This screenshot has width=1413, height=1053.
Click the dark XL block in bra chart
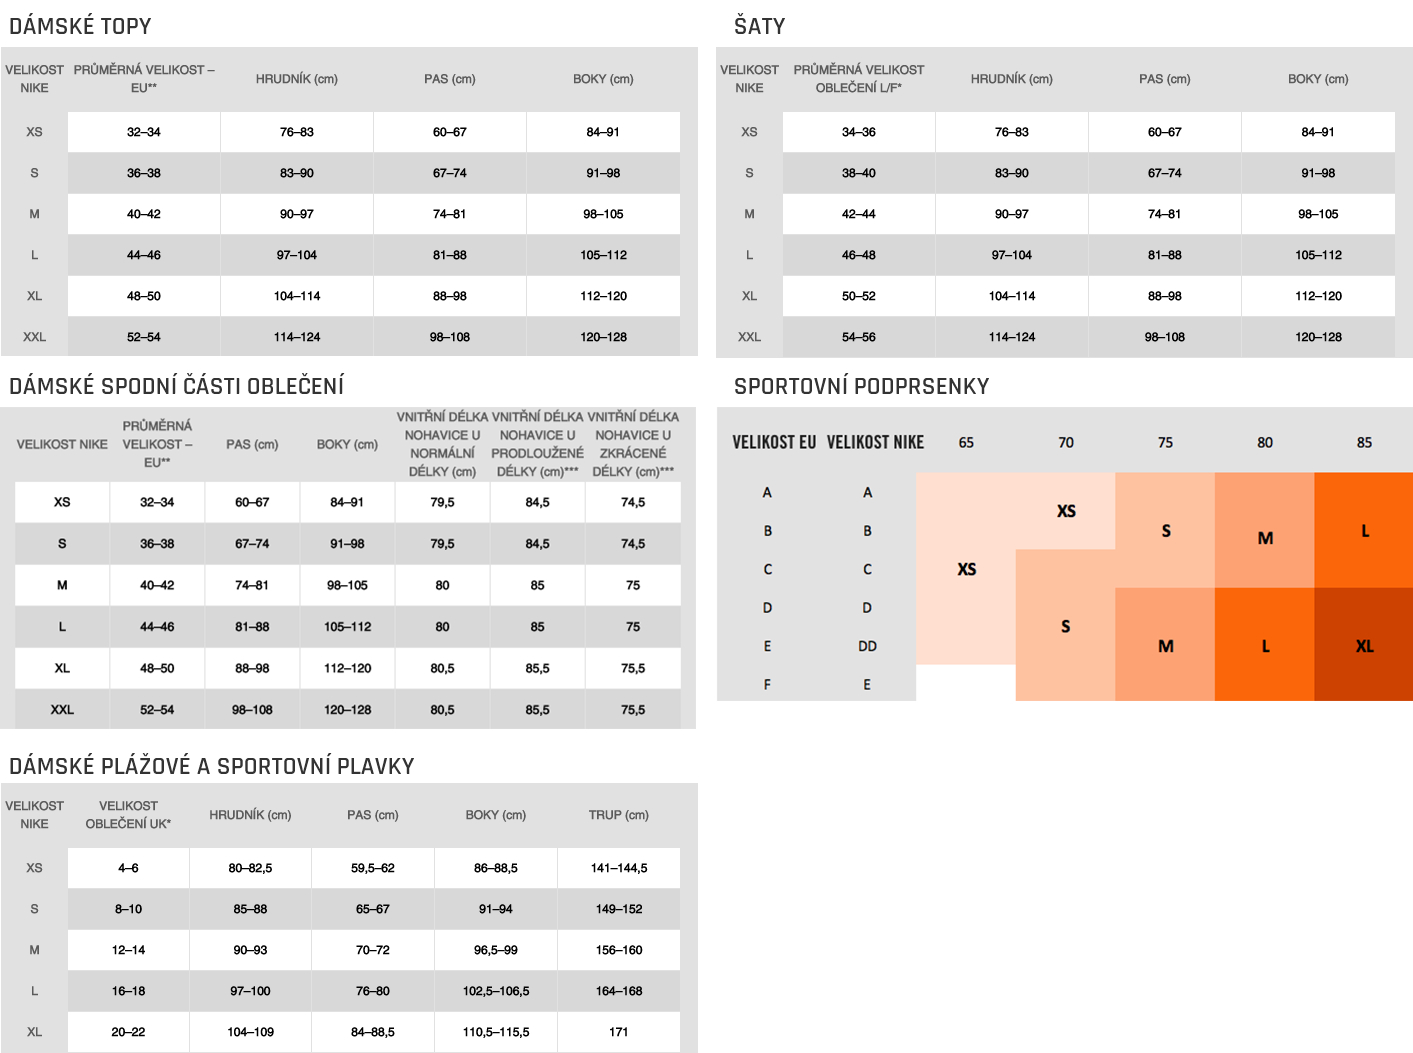(1364, 646)
